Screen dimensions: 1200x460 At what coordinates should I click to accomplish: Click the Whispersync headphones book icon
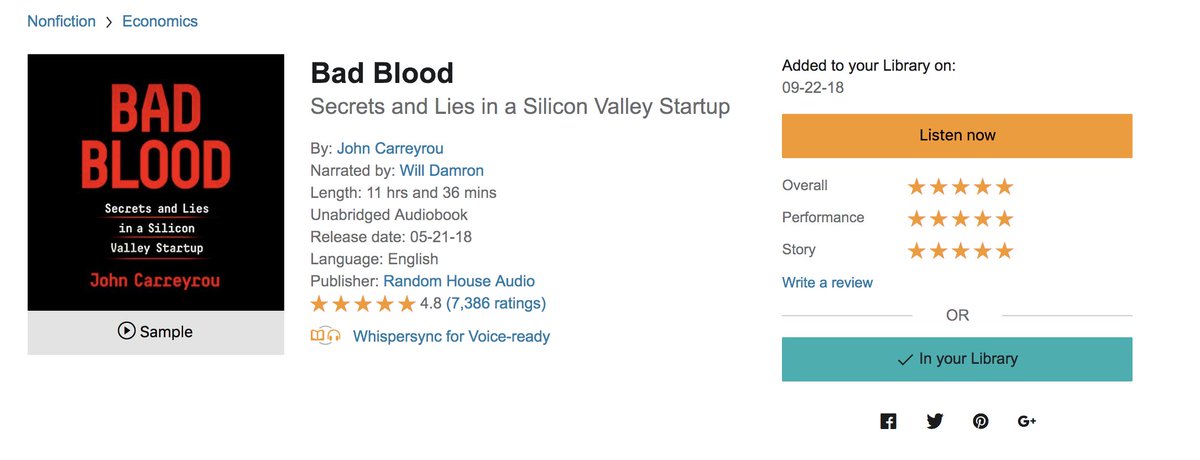click(326, 336)
